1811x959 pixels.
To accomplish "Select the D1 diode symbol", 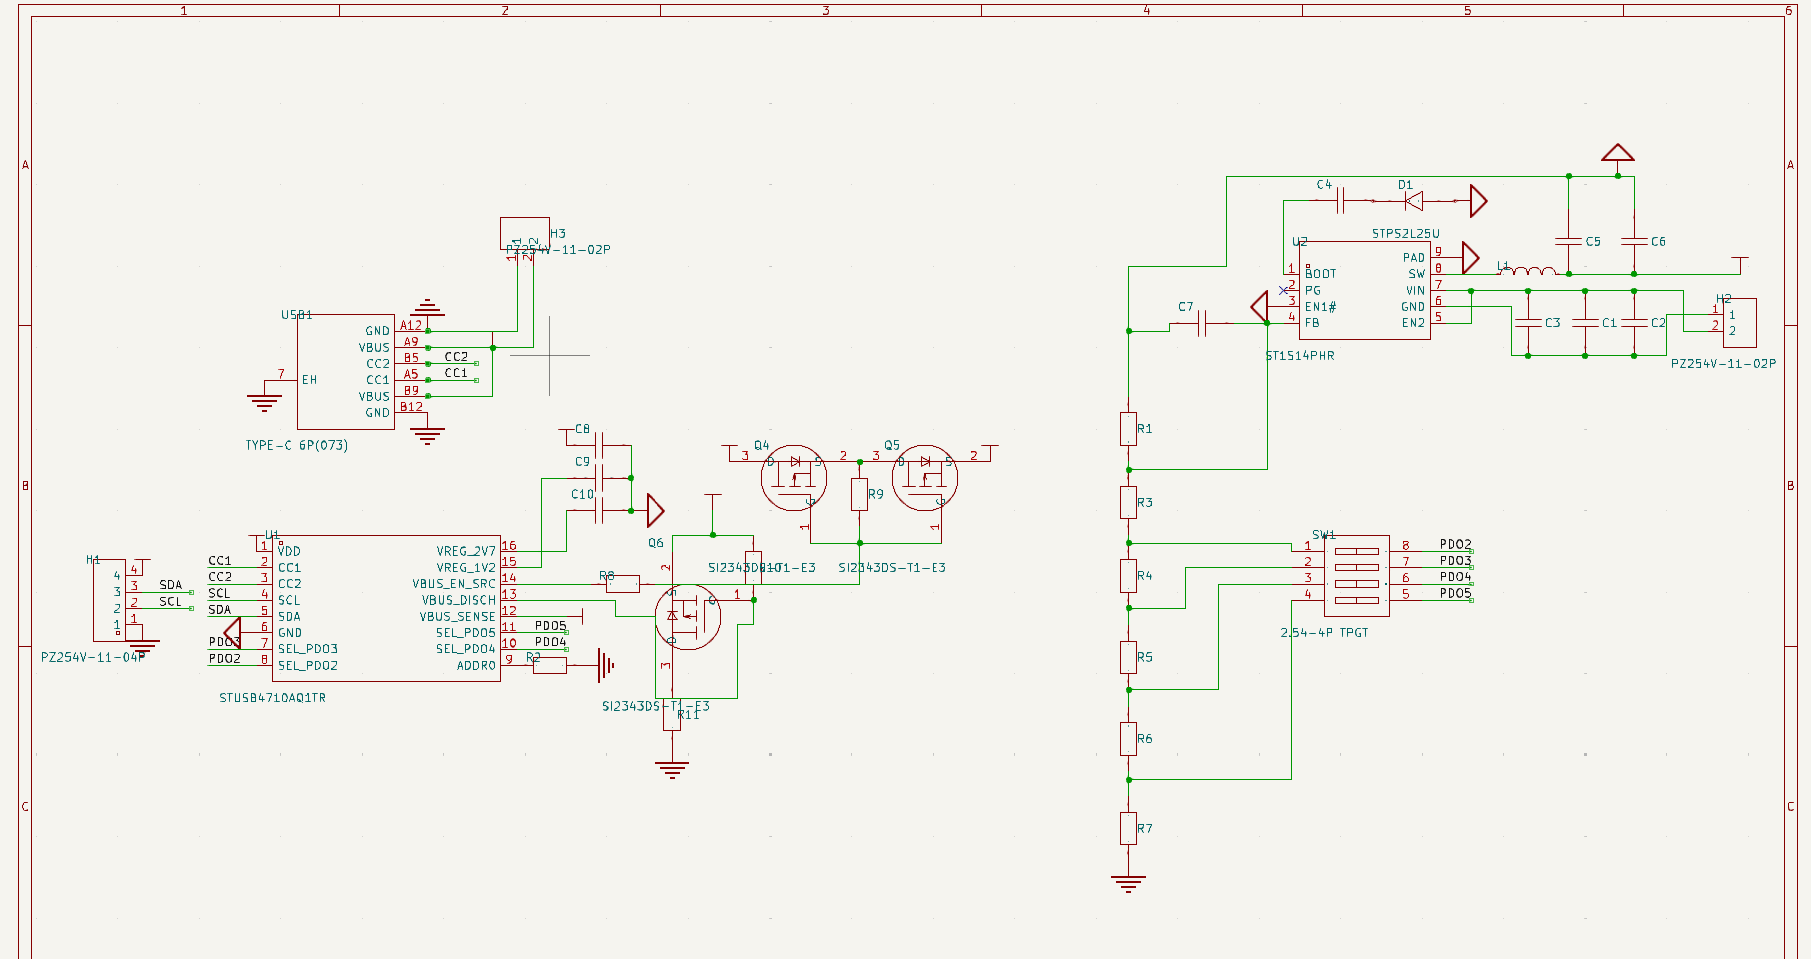I will tap(1414, 201).
